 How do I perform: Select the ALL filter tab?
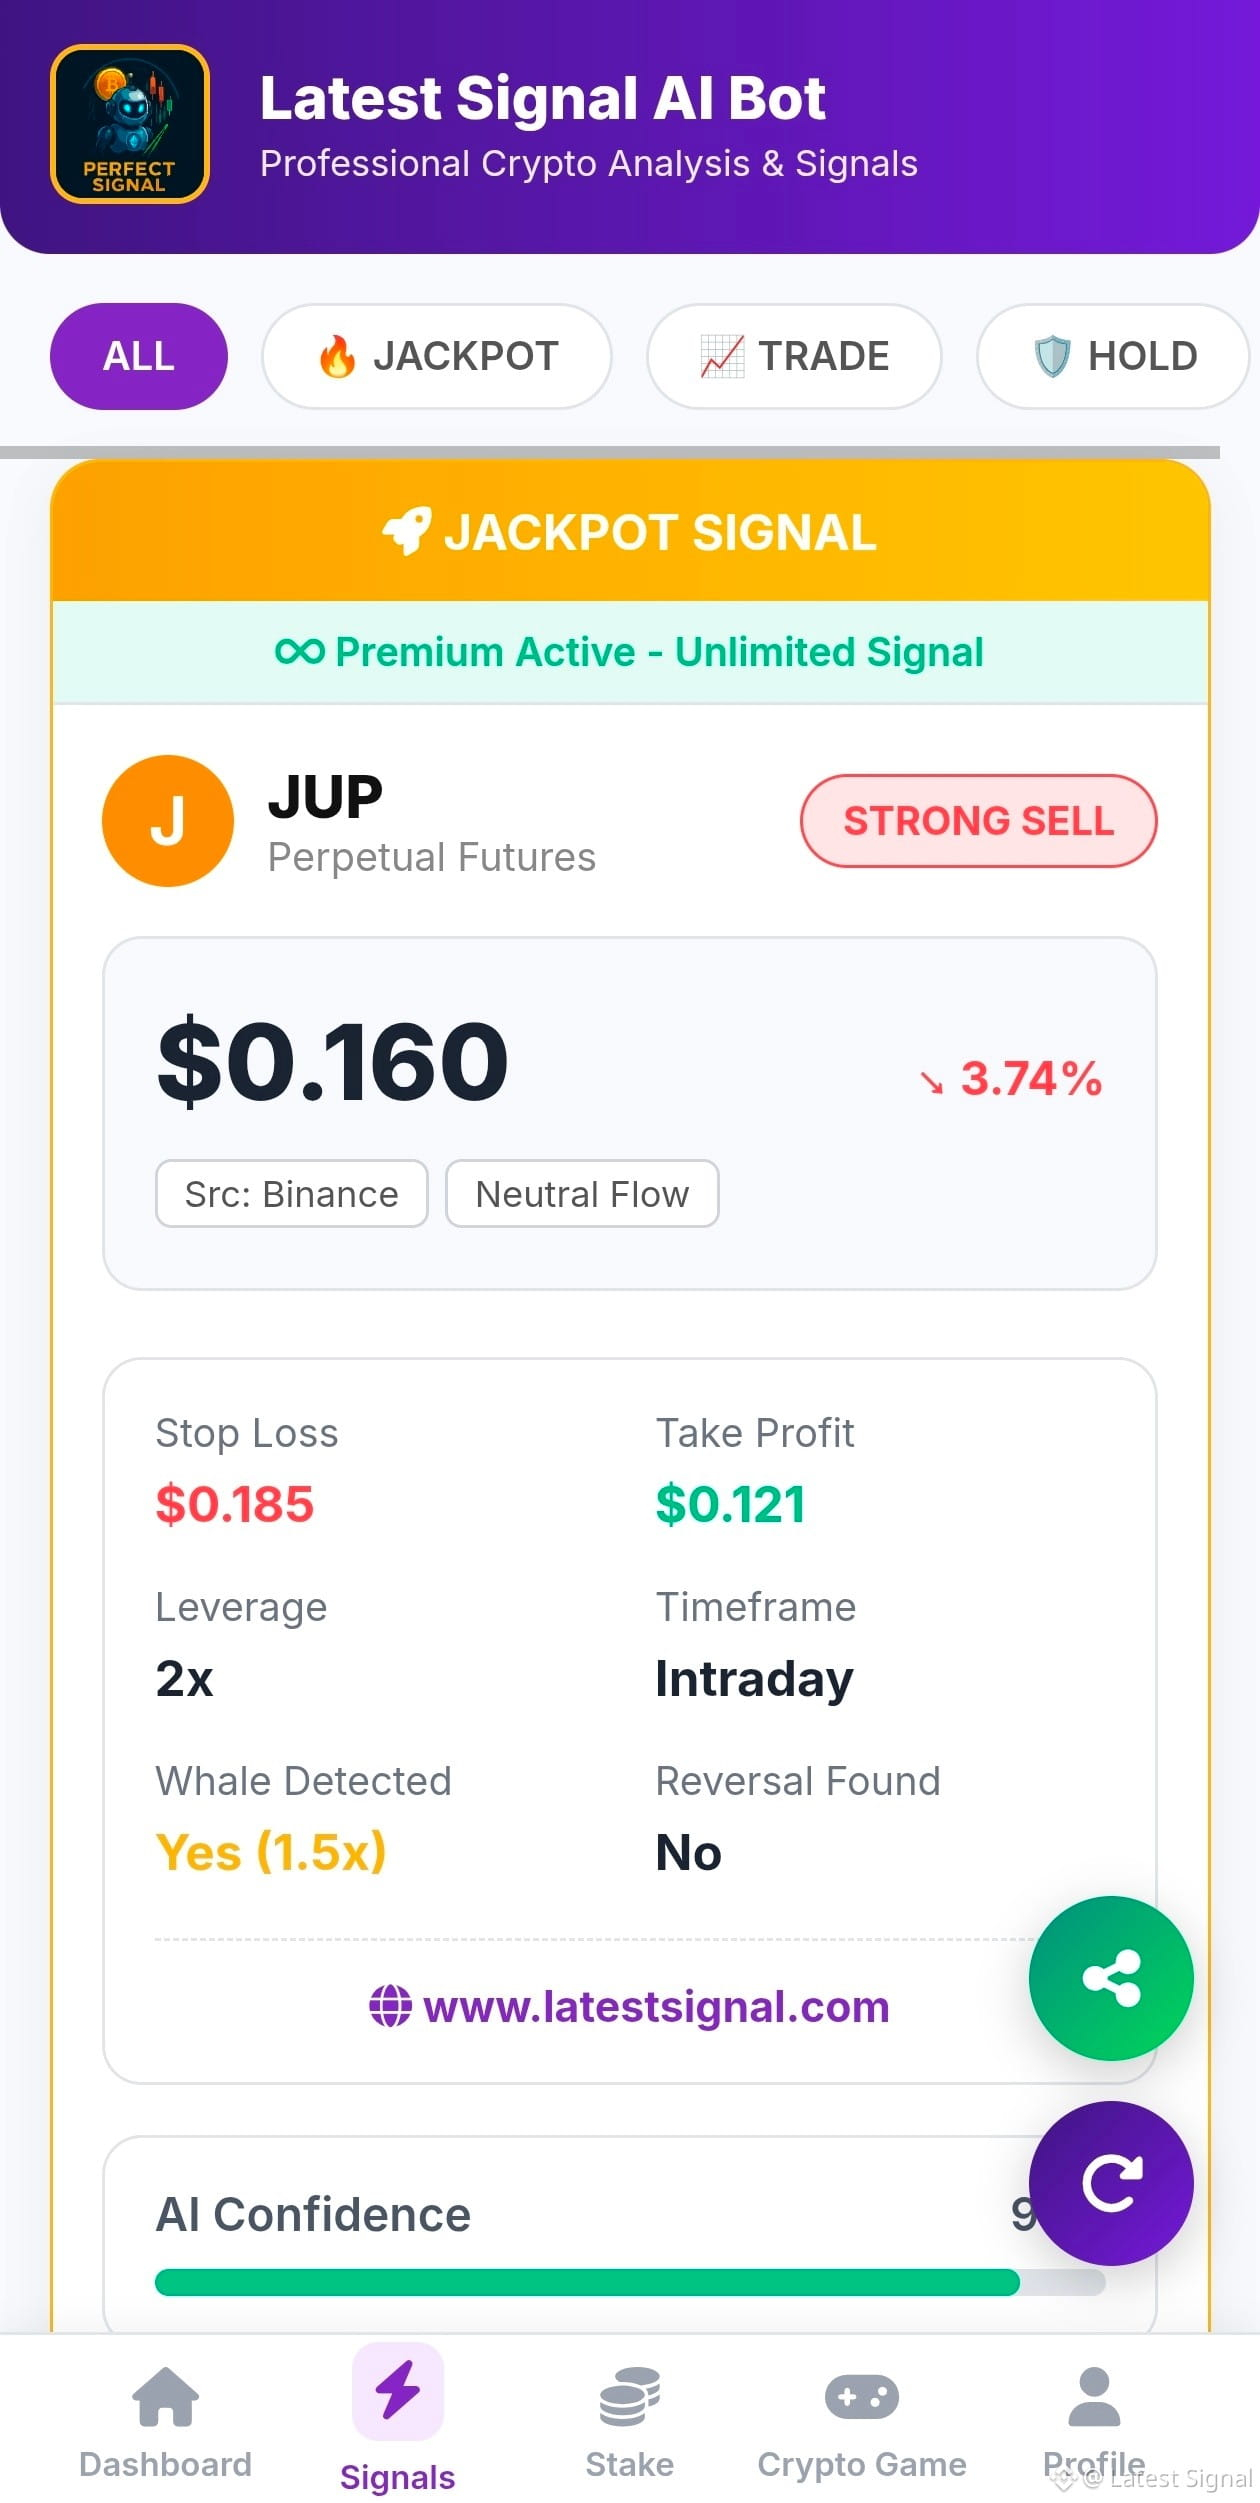point(139,356)
